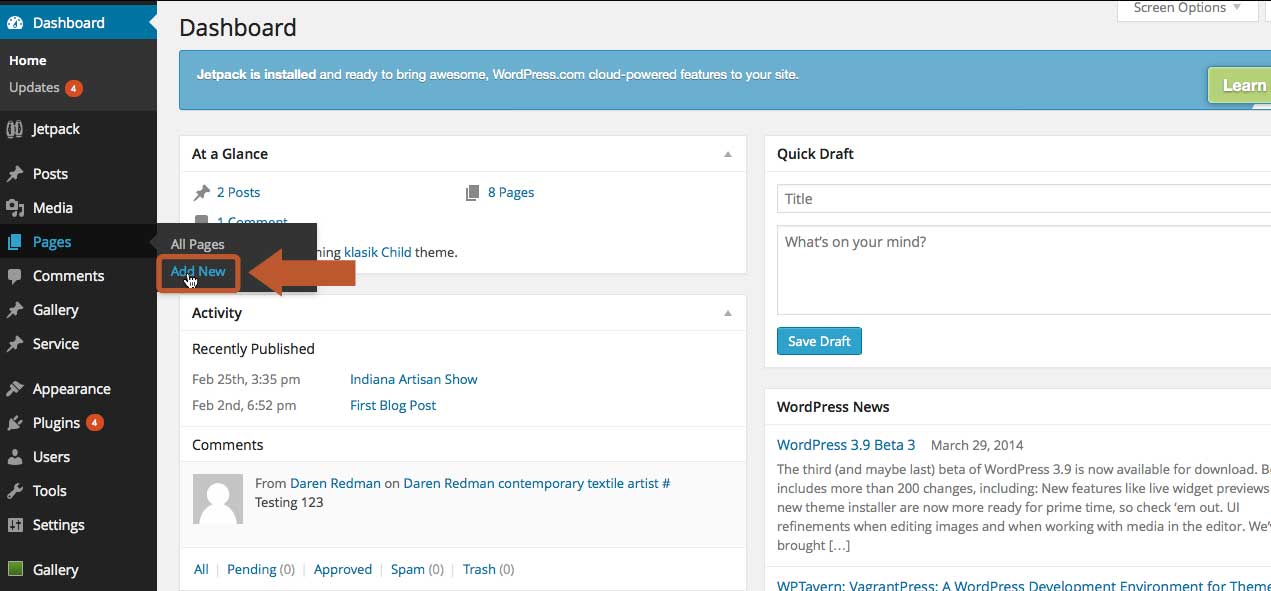Viewport: 1271px width, 591px height.
Task: Open the Screen Options dropdown
Action: tap(1187, 9)
